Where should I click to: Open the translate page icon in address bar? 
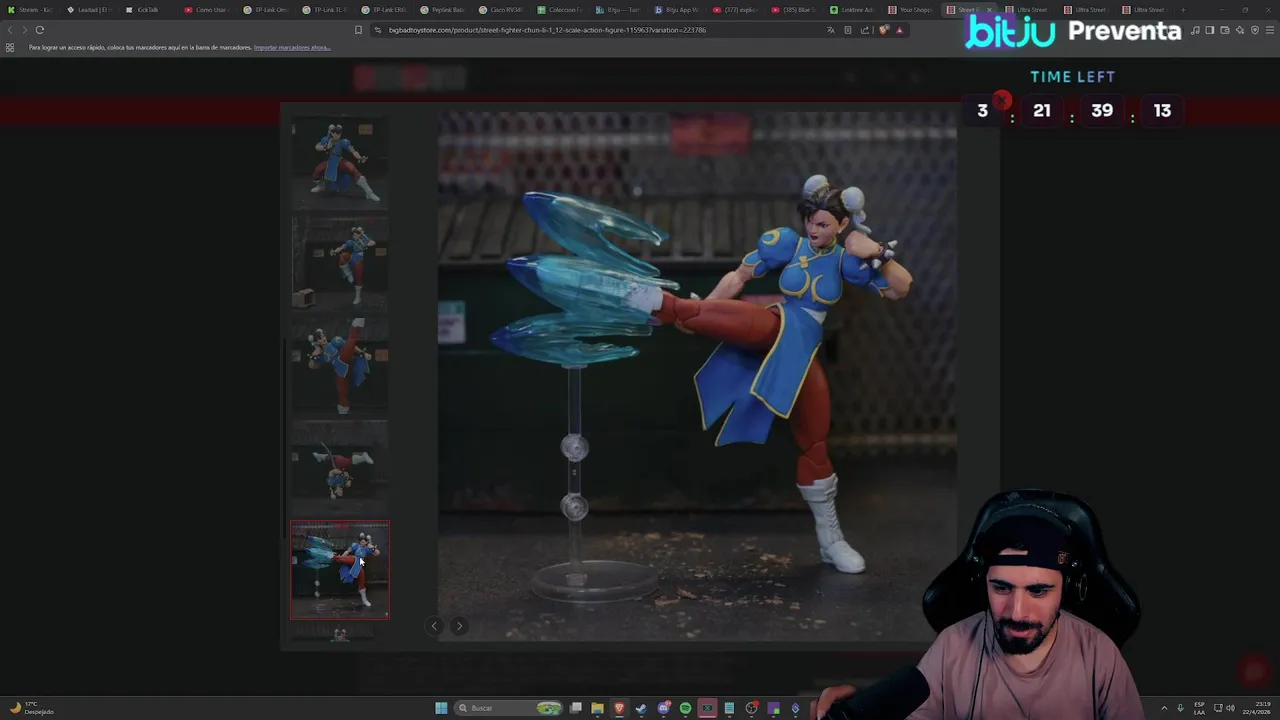[831, 30]
